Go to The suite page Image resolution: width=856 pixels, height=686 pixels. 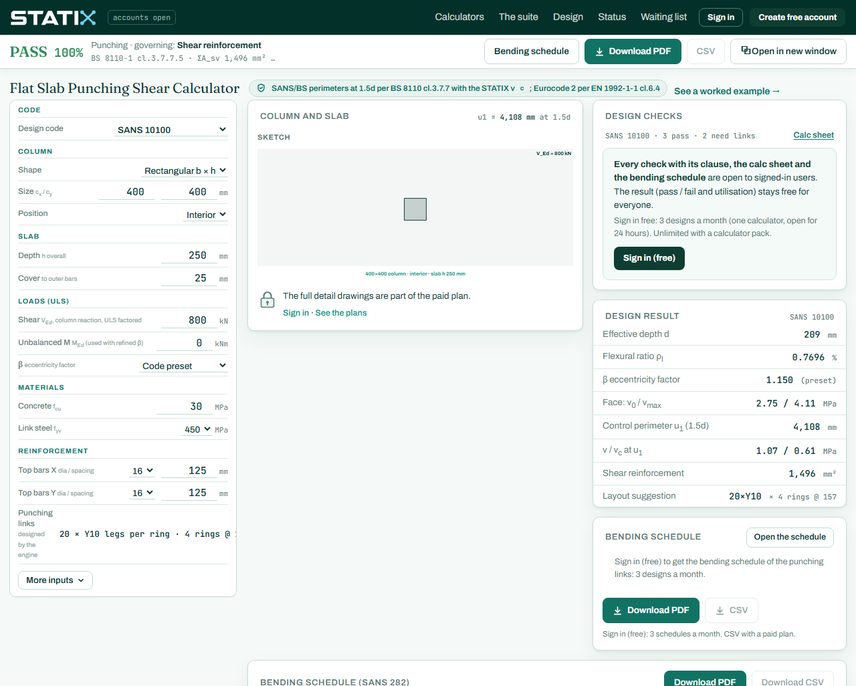click(x=518, y=17)
